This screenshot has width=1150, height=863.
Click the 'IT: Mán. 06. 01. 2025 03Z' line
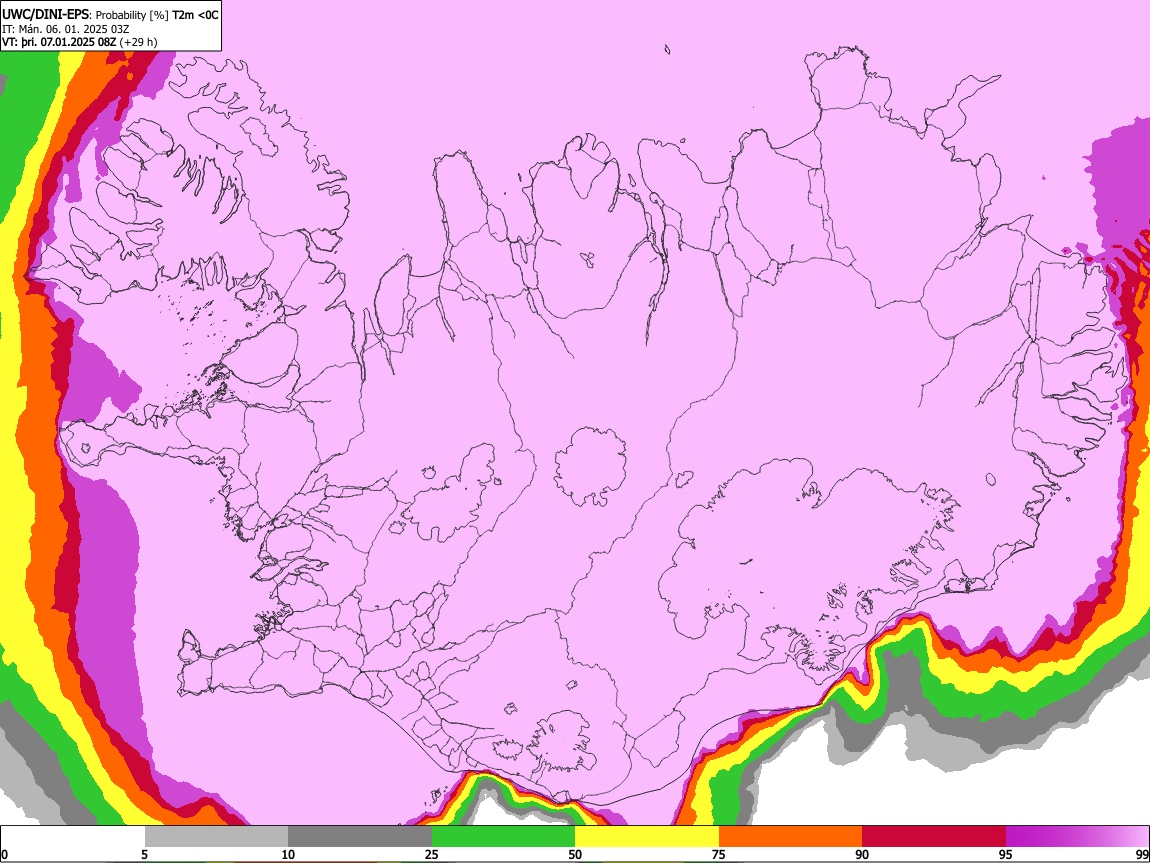tap(65, 29)
